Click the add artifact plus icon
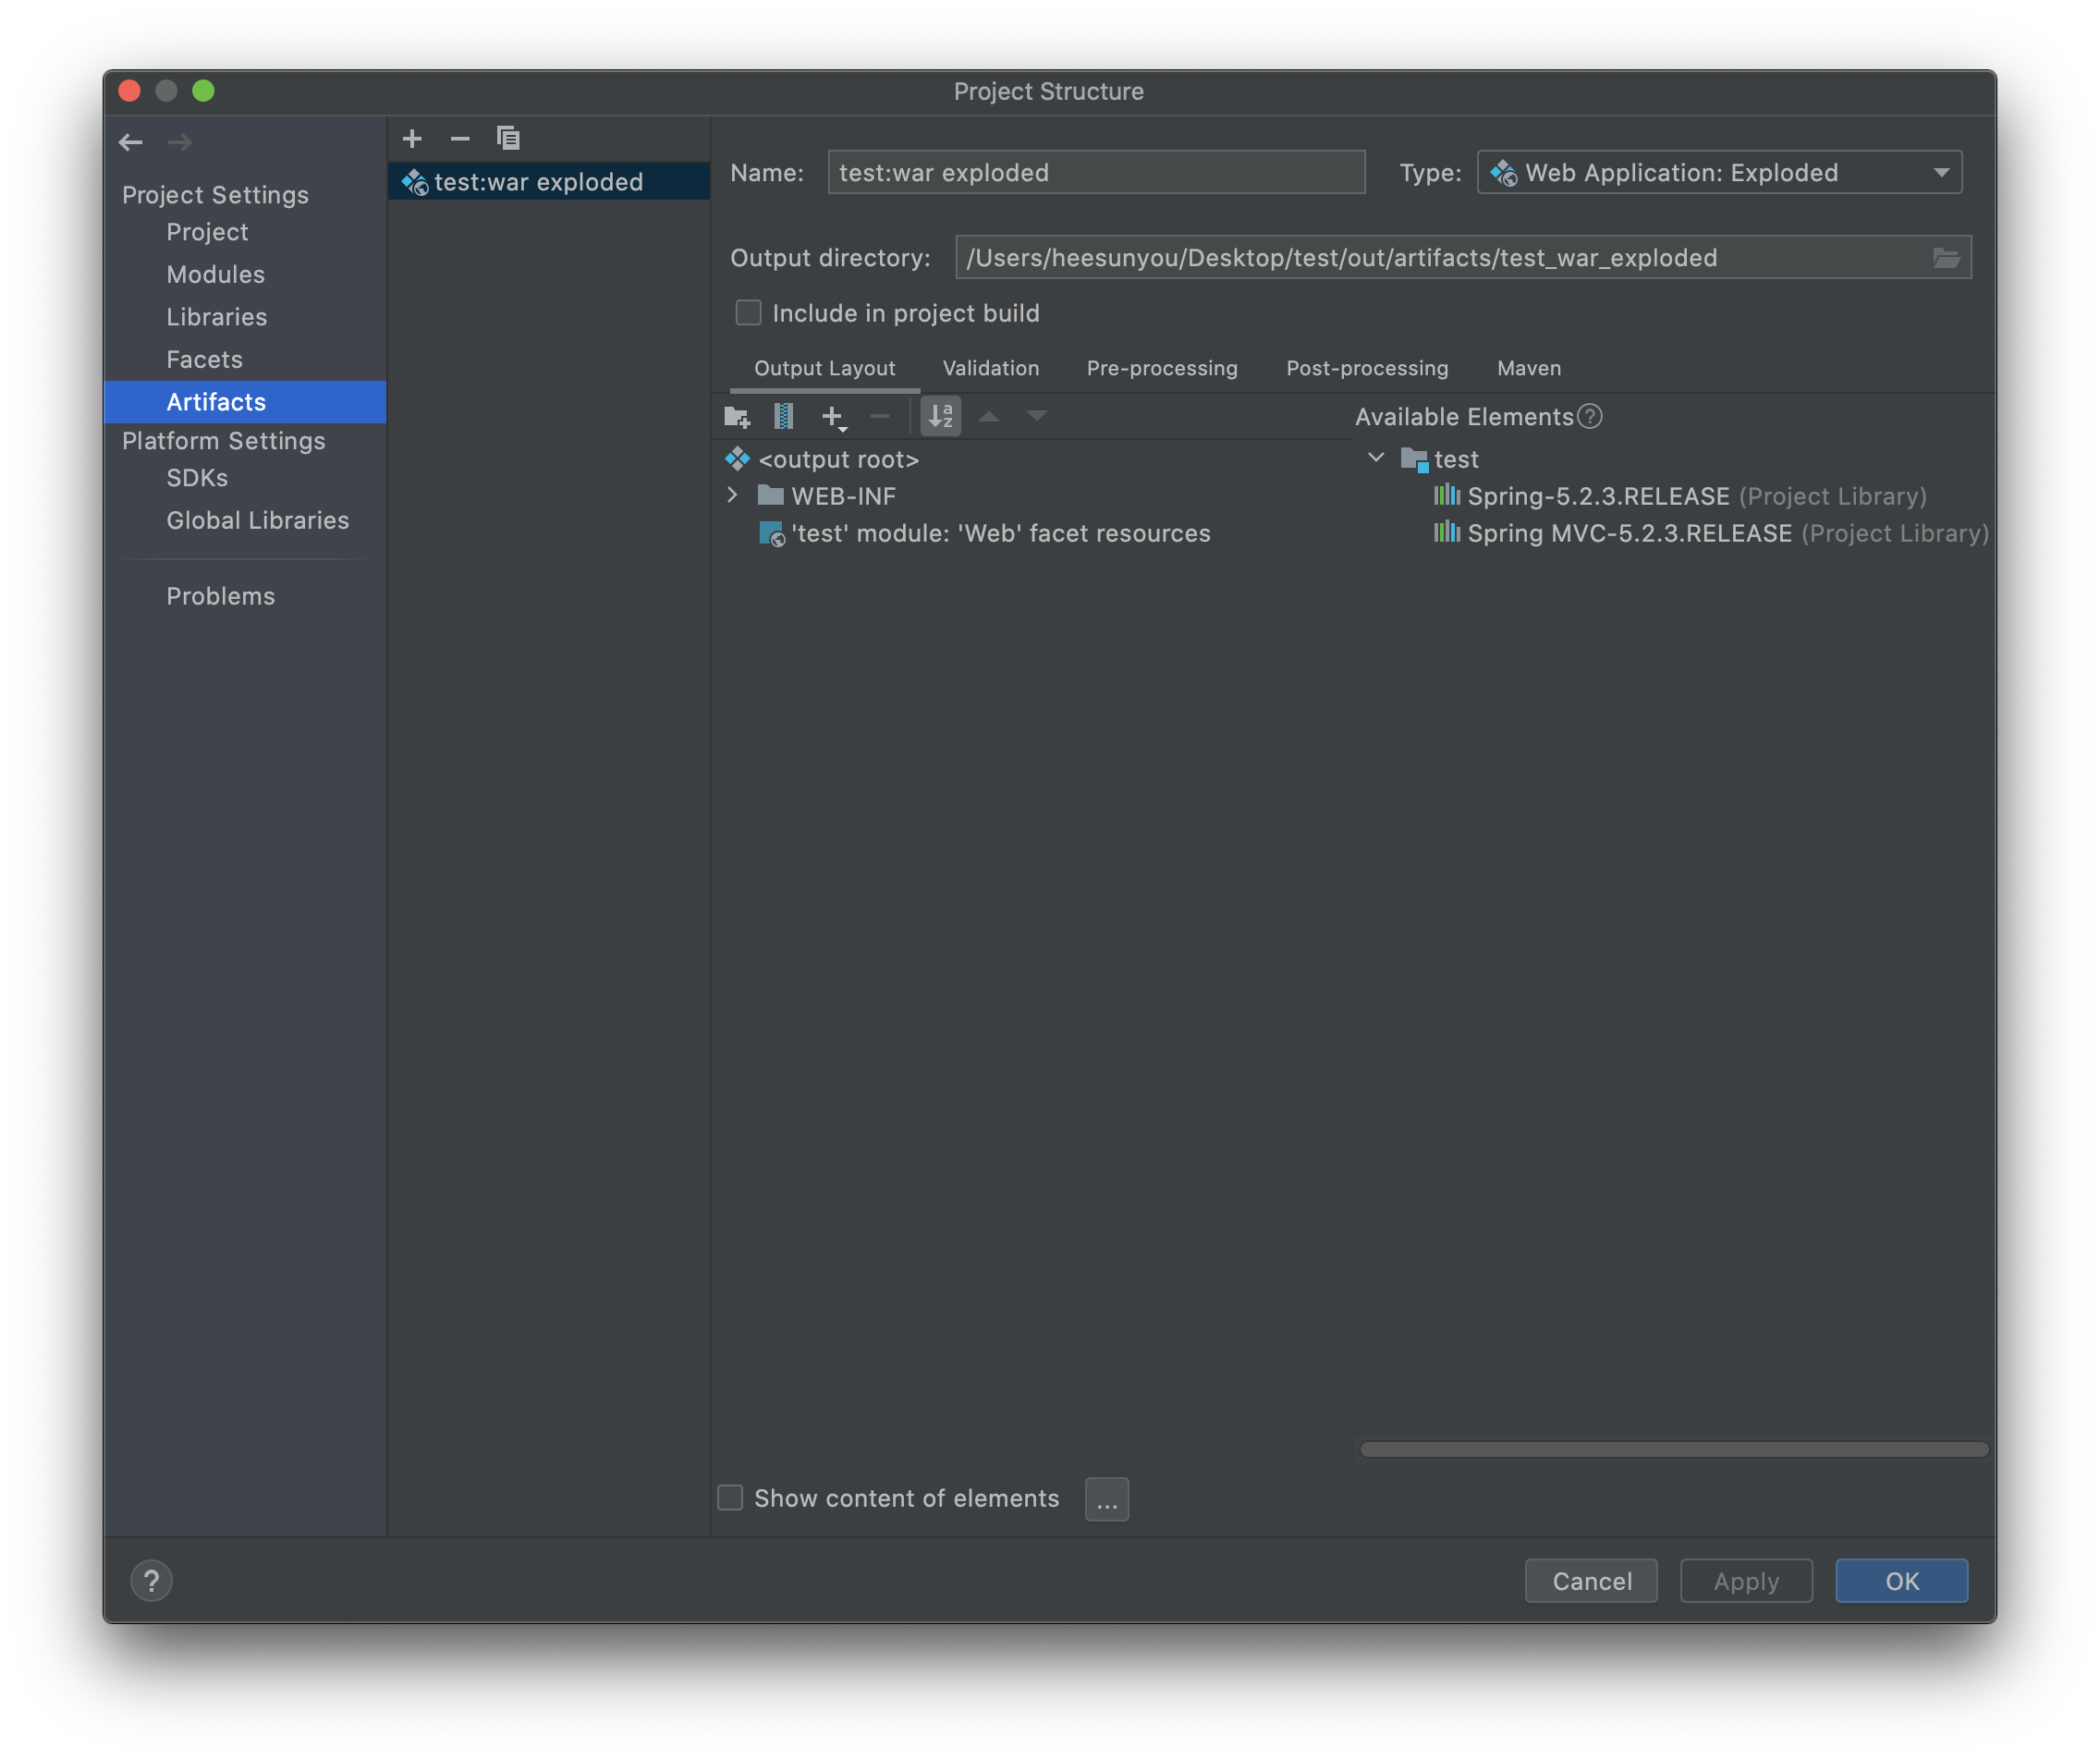 coord(412,138)
